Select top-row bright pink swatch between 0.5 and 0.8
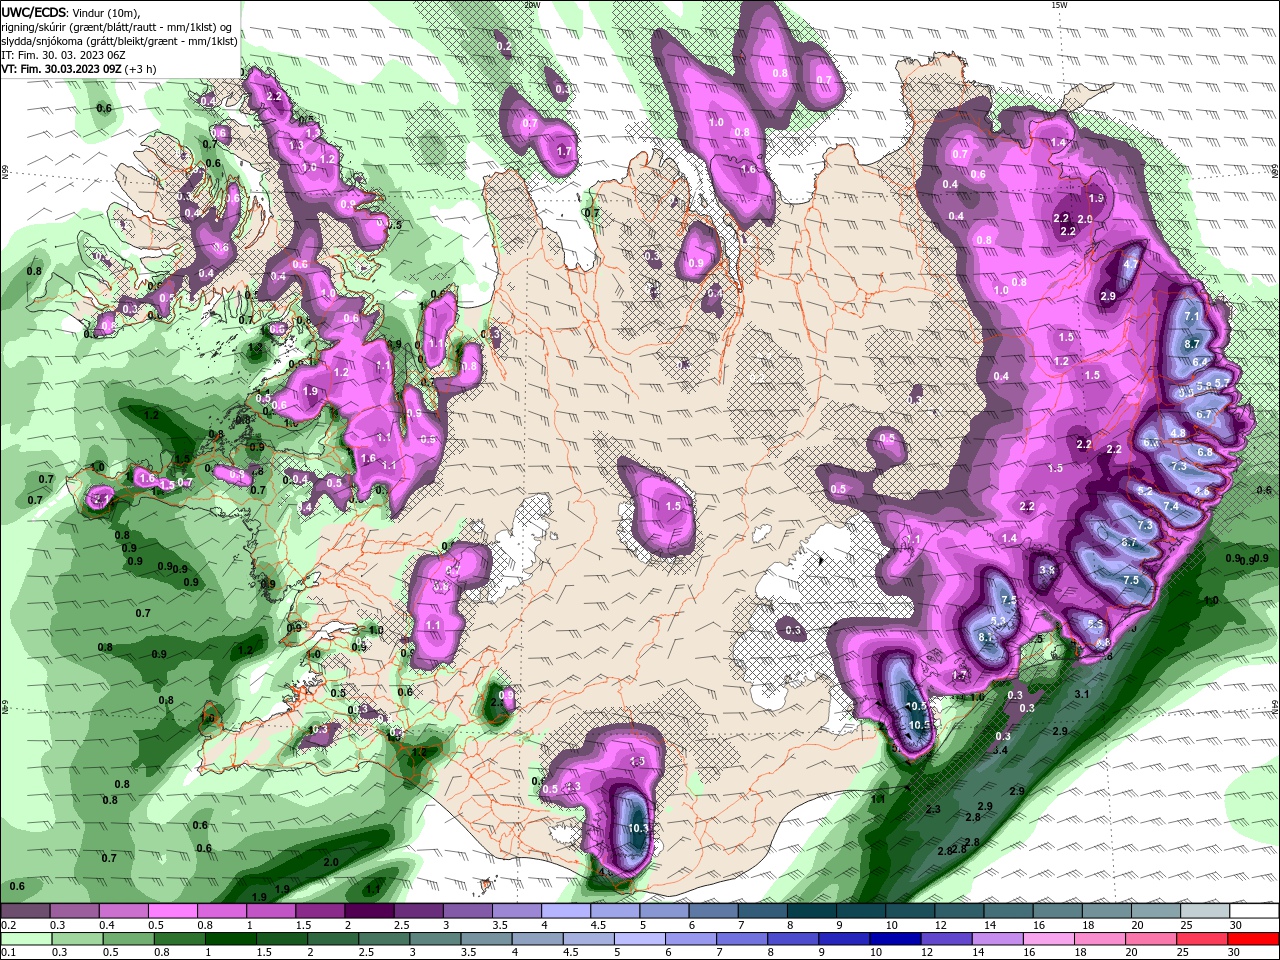Screen dimensions: 1280x960 tap(172, 911)
